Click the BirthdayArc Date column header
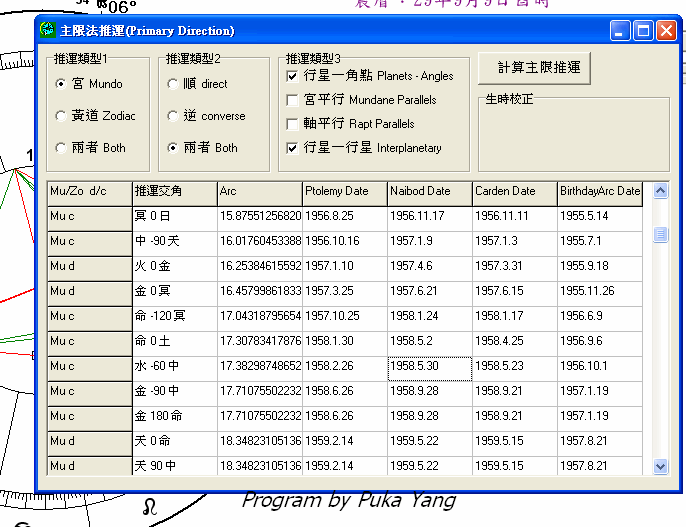The image size is (686, 527). pos(600,194)
